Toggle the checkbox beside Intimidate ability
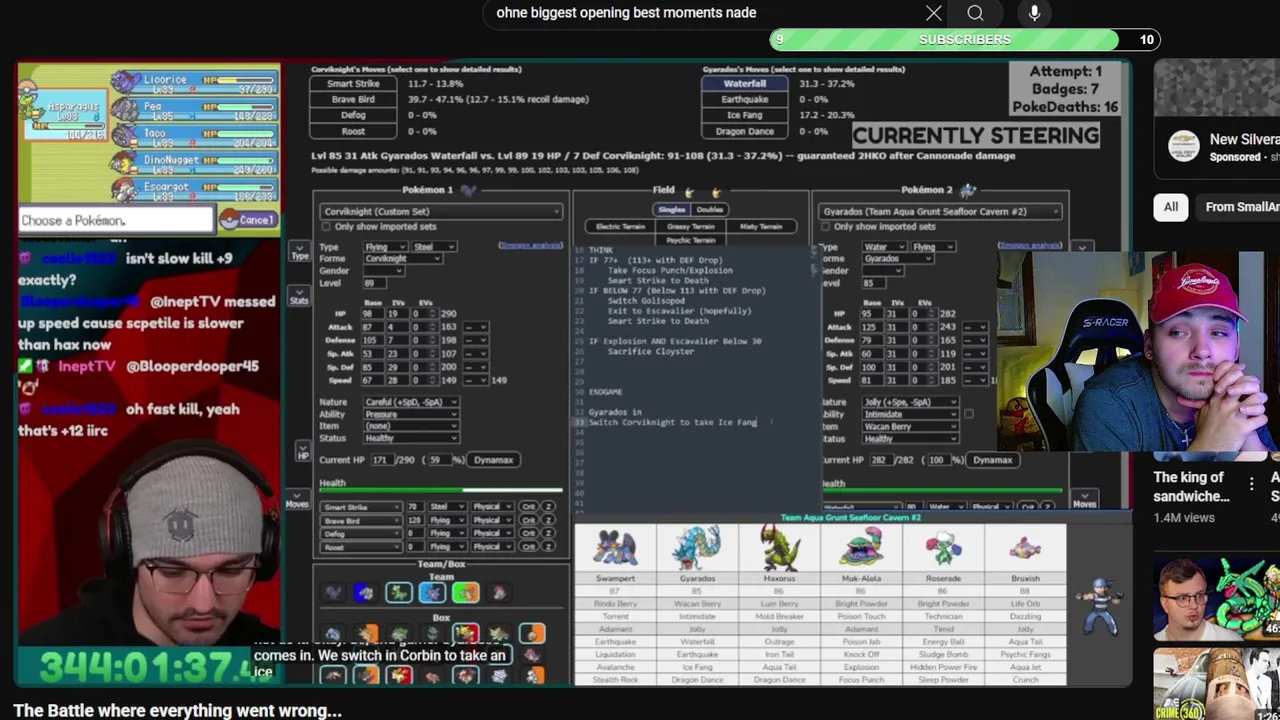1280x720 pixels. (x=968, y=414)
